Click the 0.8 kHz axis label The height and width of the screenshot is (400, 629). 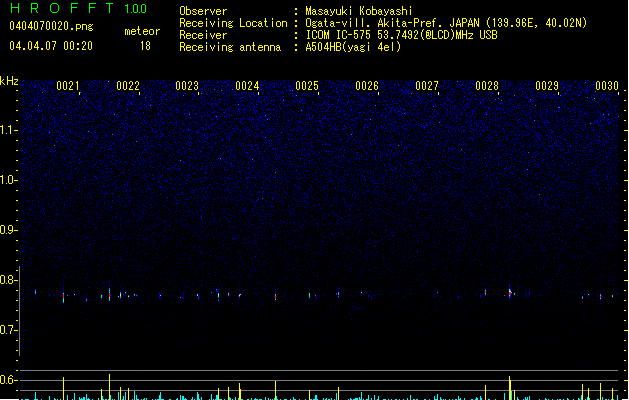tap(8, 280)
